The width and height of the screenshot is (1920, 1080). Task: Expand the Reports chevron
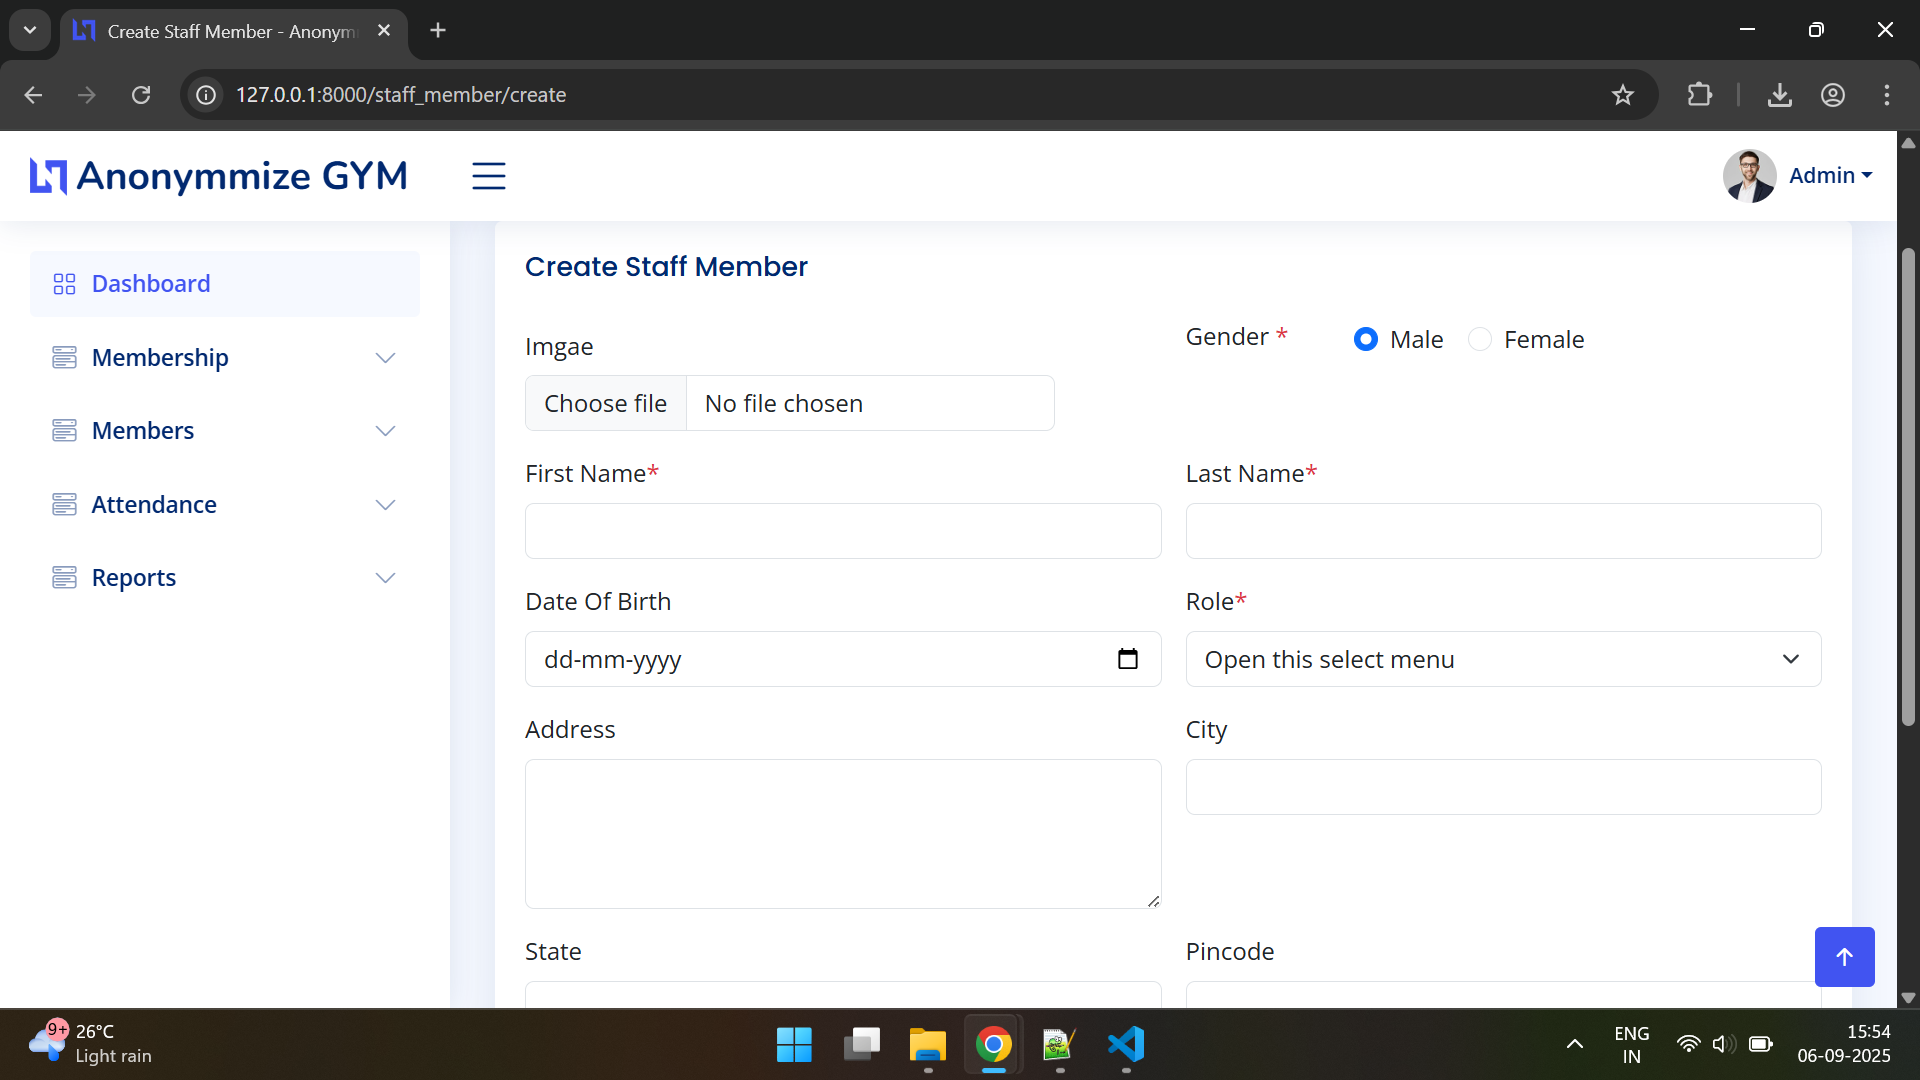pos(385,578)
